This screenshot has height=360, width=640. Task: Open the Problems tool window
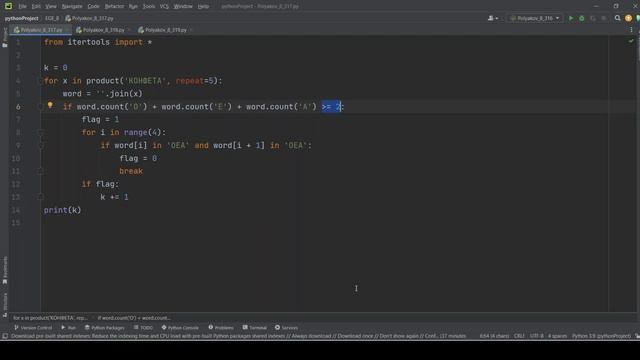click(221, 328)
